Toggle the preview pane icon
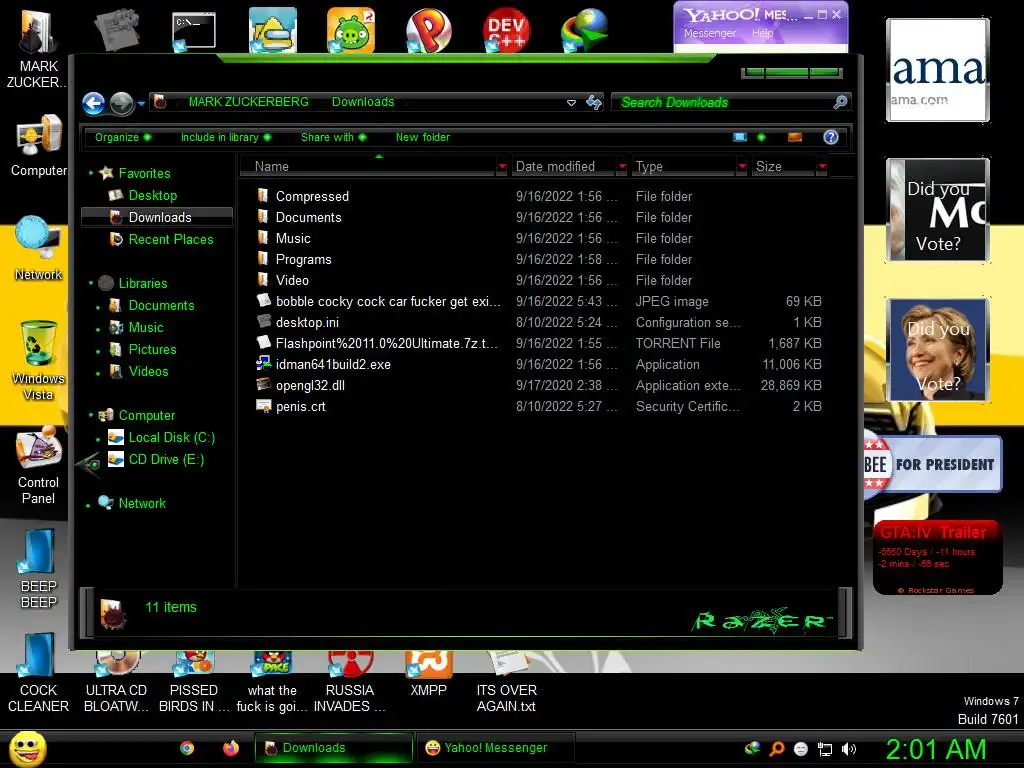The image size is (1024, 768). click(795, 137)
